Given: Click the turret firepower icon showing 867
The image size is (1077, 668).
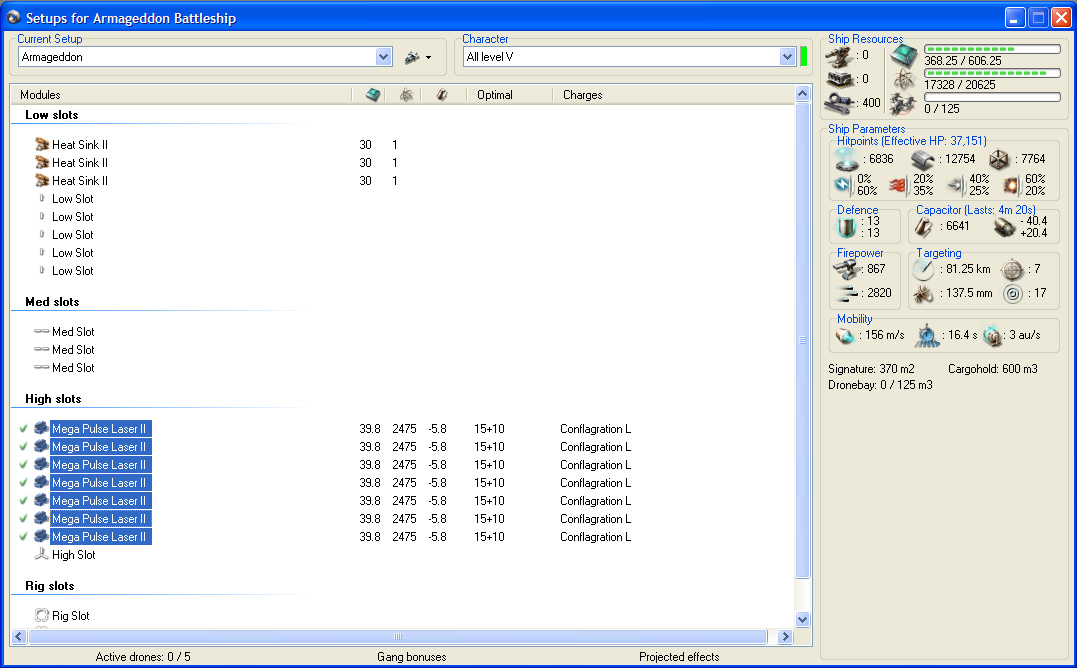Looking at the screenshot, I should coord(847,268).
